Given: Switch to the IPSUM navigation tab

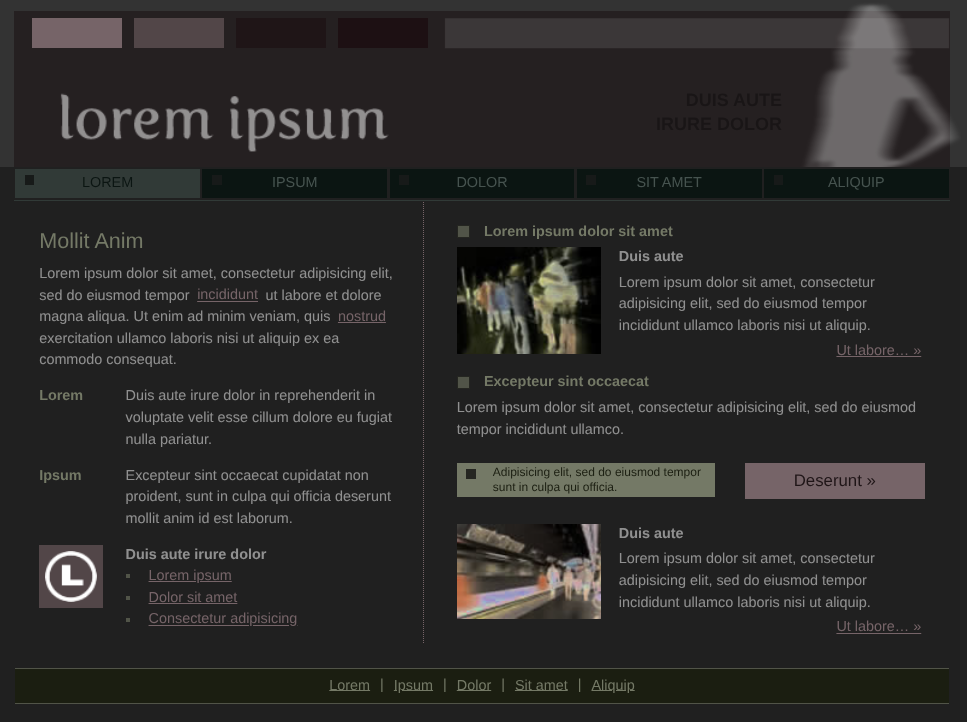Looking at the screenshot, I should click(x=295, y=182).
